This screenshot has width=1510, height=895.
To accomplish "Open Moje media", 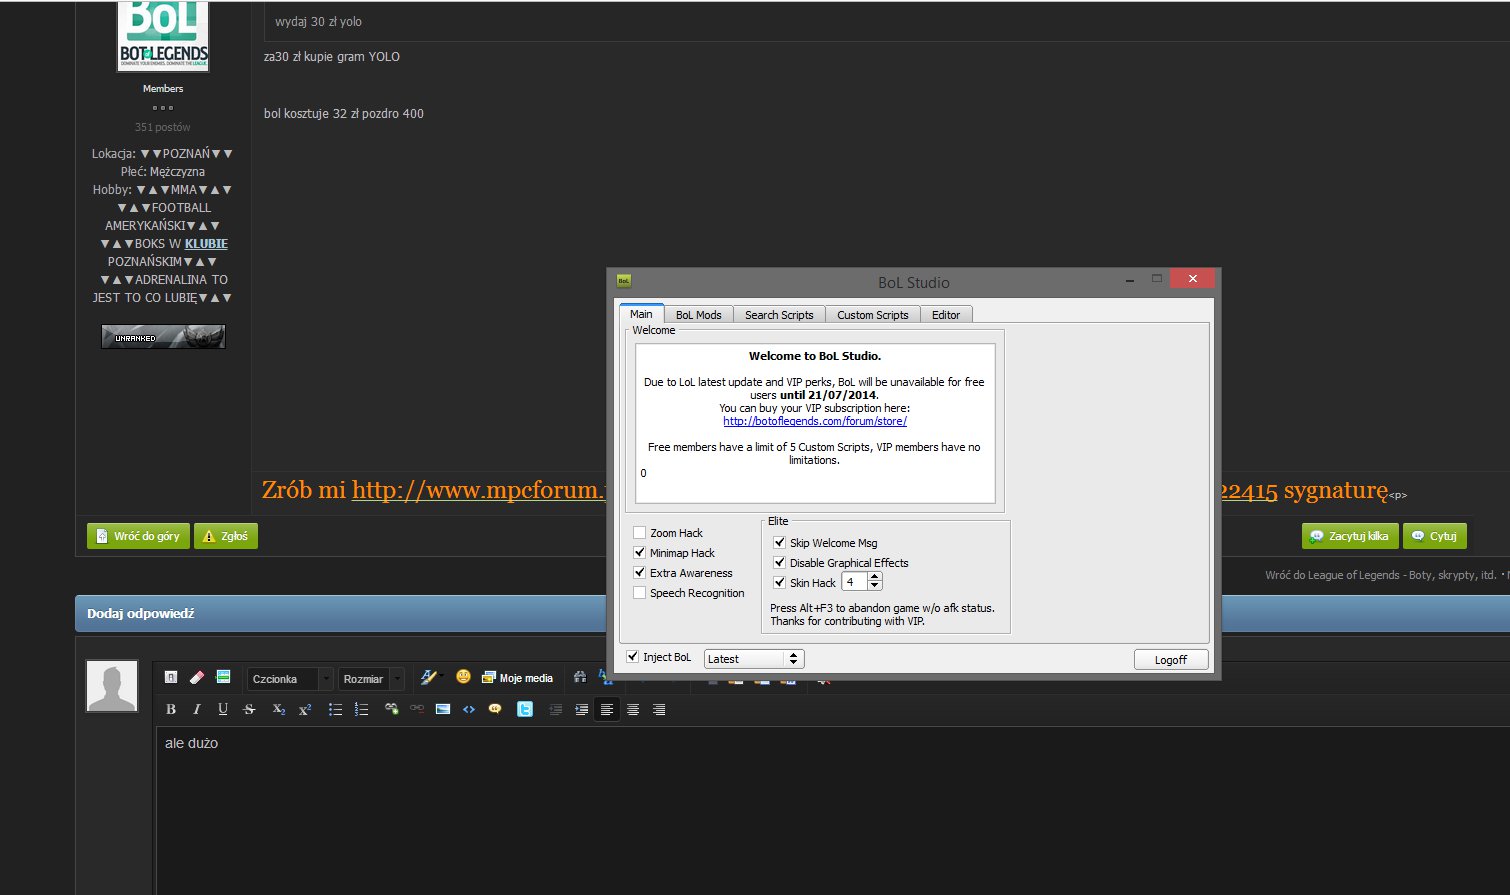I will 517,677.
